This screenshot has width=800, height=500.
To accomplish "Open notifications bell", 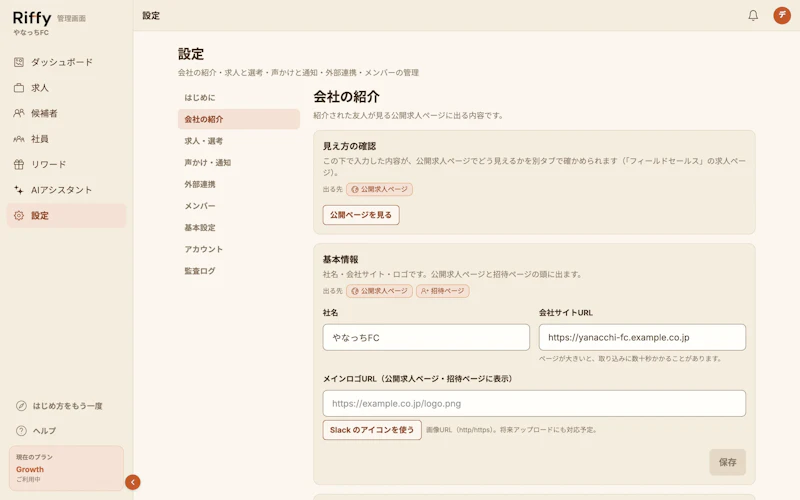I will click(753, 15).
